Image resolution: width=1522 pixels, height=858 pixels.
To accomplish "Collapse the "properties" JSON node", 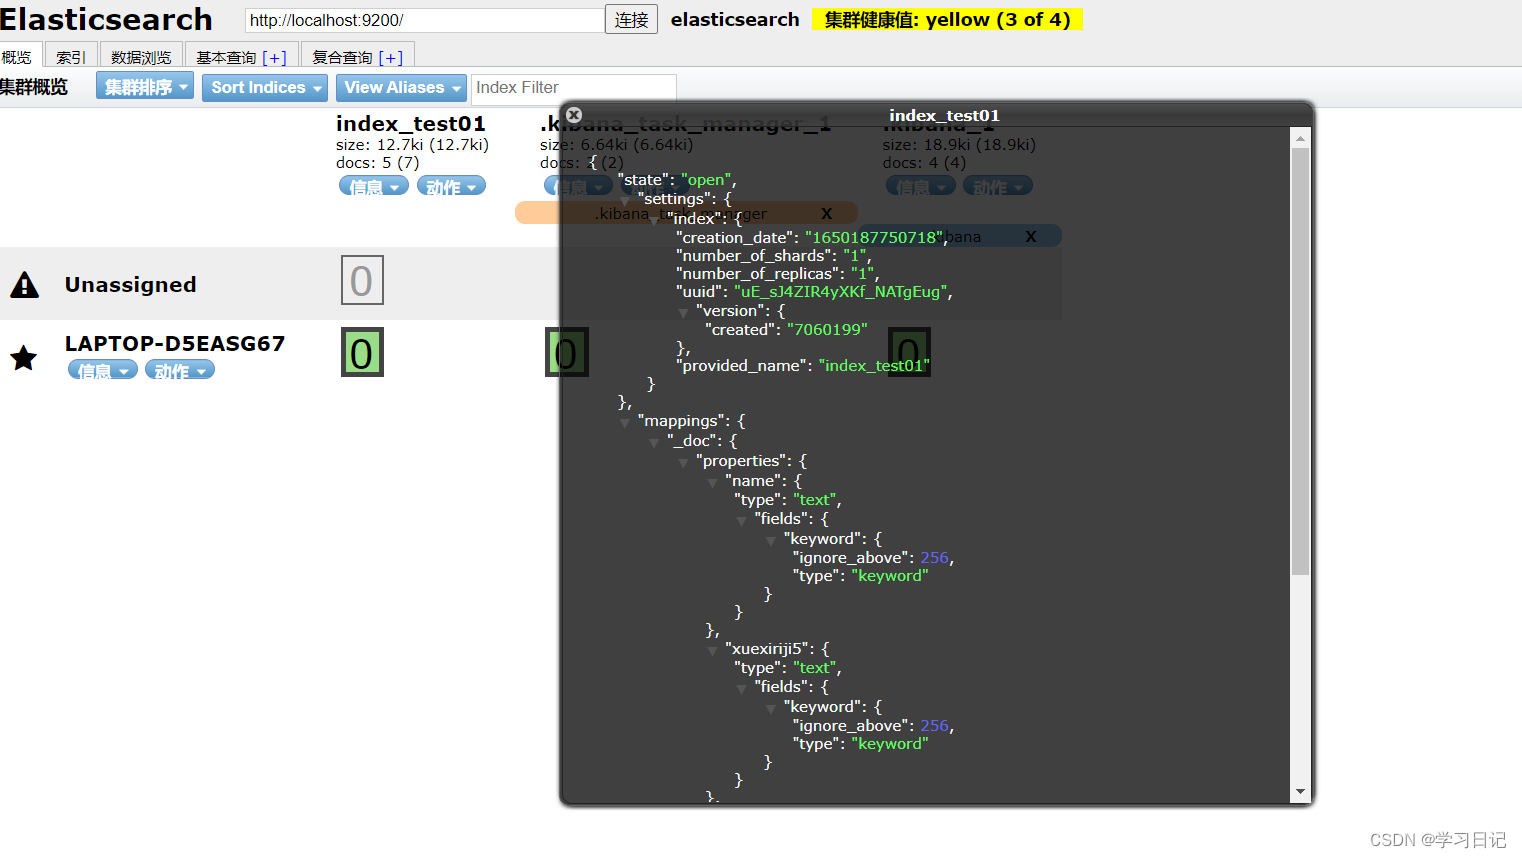I will (x=683, y=463).
